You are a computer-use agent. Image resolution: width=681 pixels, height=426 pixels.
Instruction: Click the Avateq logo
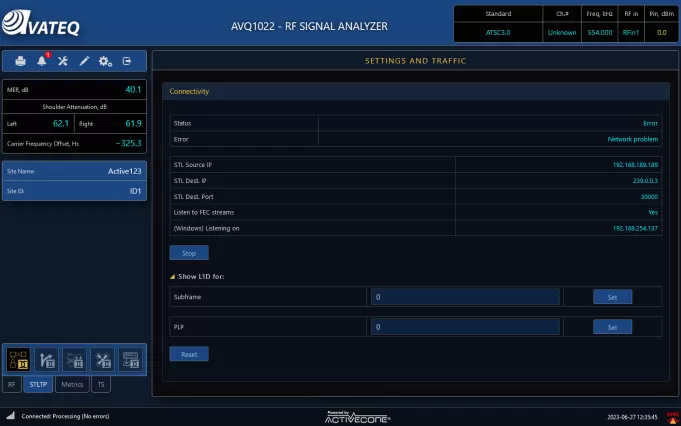tap(41, 23)
